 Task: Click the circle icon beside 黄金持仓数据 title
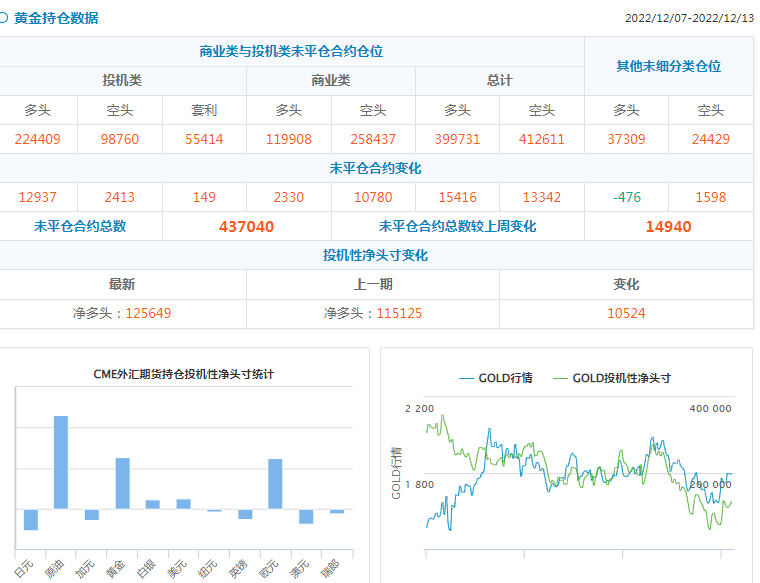point(4,18)
